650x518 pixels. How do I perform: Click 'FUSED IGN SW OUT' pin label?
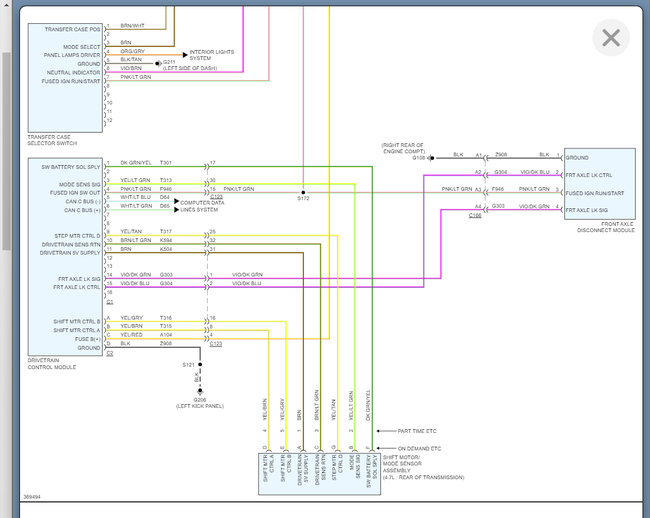tap(75, 193)
